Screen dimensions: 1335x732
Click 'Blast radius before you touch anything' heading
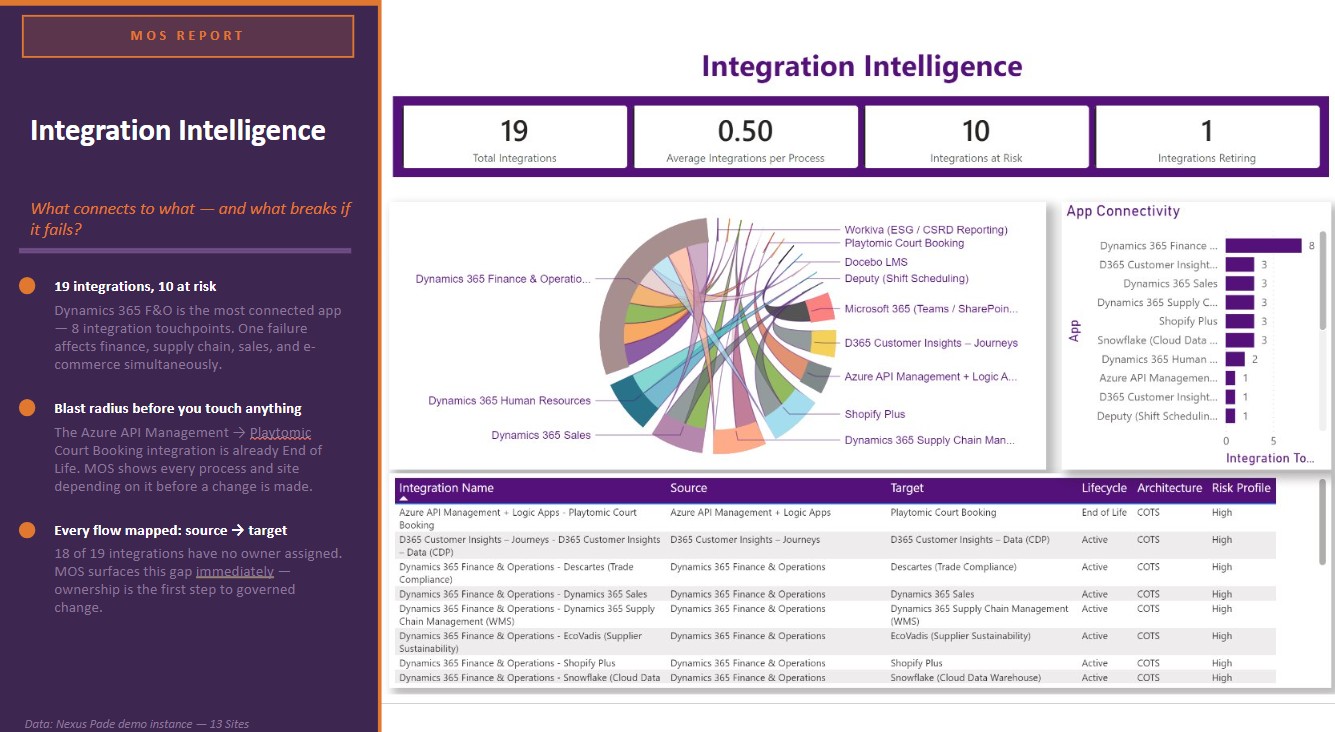point(178,409)
